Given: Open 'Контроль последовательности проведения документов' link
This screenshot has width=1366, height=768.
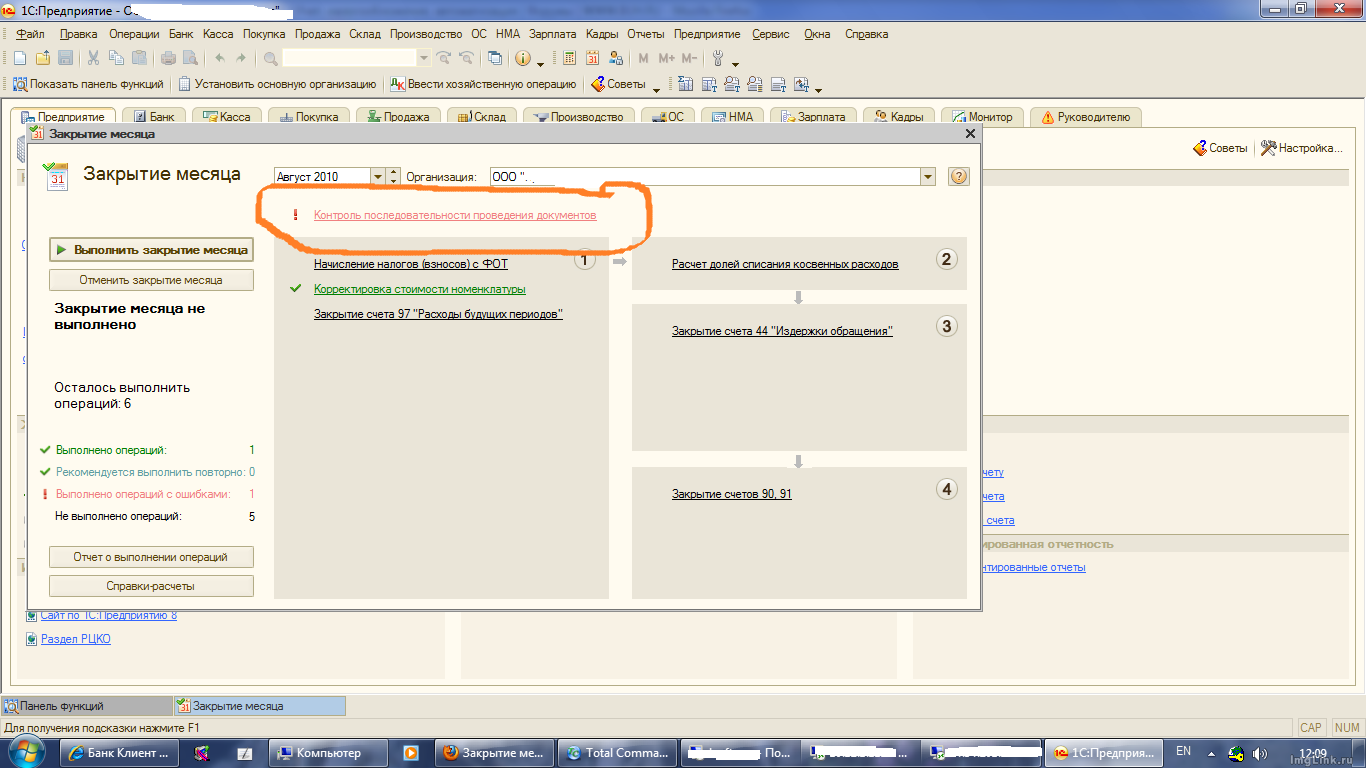Looking at the screenshot, I should coord(455,215).
